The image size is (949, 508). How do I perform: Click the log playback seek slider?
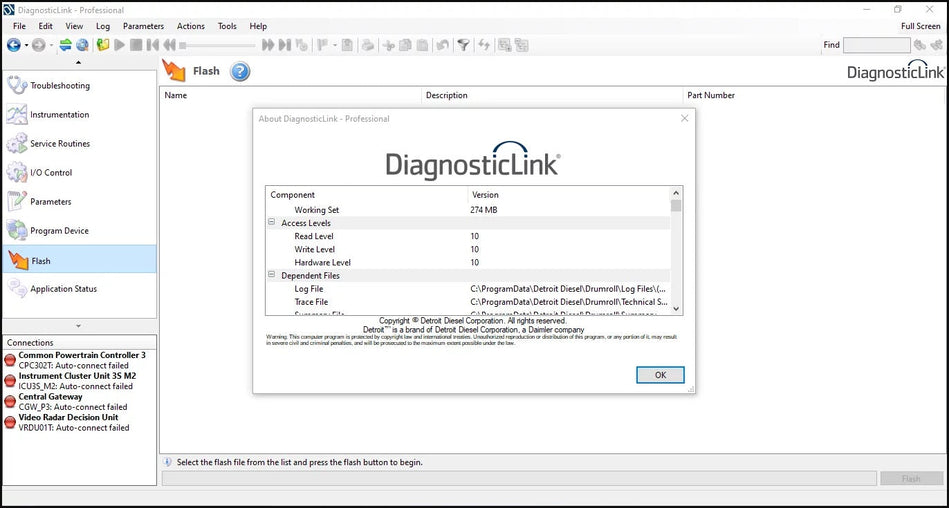(x=217, y=45)
